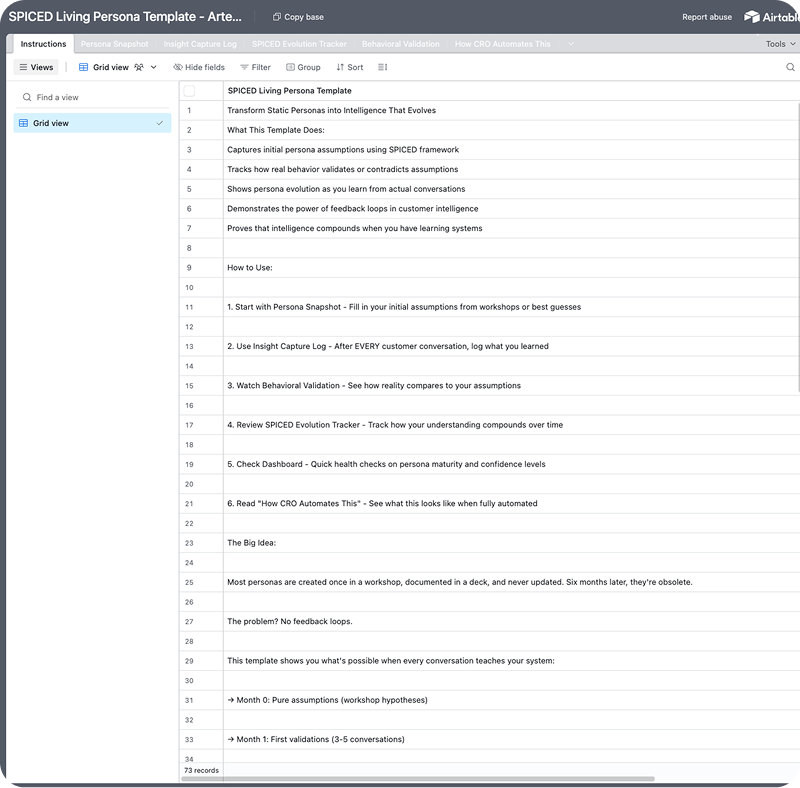Screen dimensions: 800x788
Task: Open the row height icon
Action: click(x=383, y=67)
